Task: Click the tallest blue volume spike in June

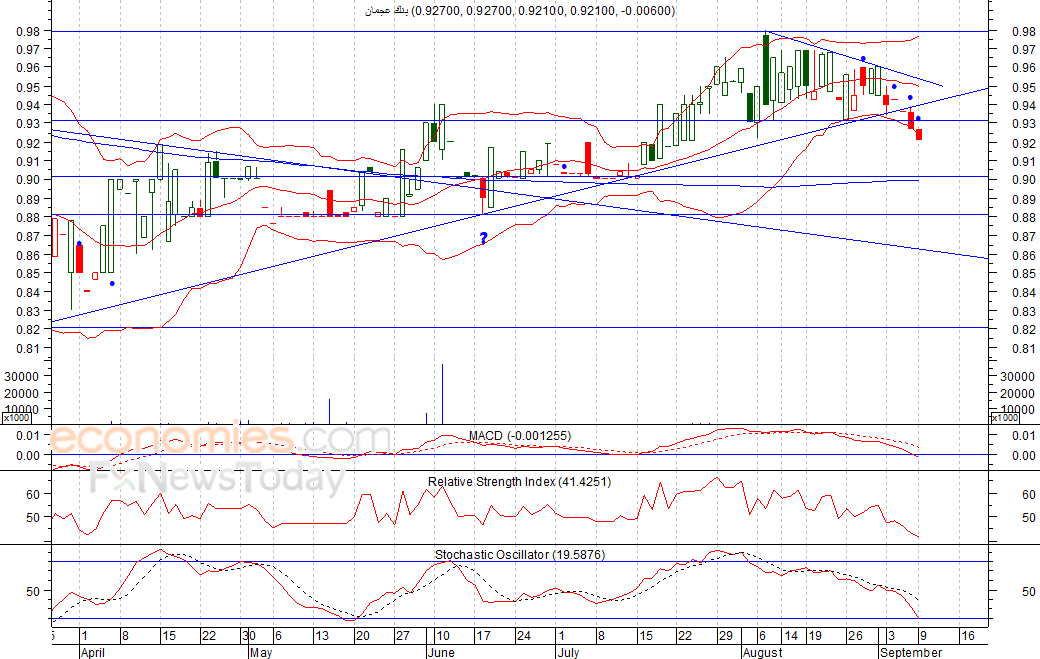Action: 442,392
